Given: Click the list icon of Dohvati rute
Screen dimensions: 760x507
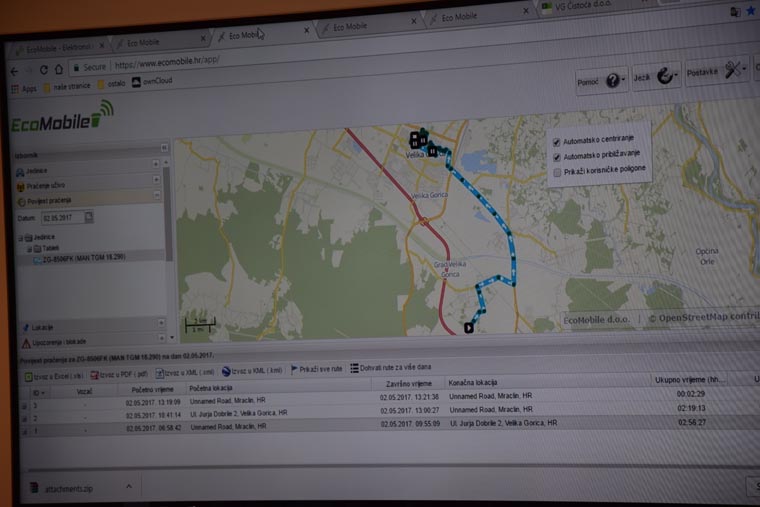Looking at the screenshot, I should [x=354, y=368].
